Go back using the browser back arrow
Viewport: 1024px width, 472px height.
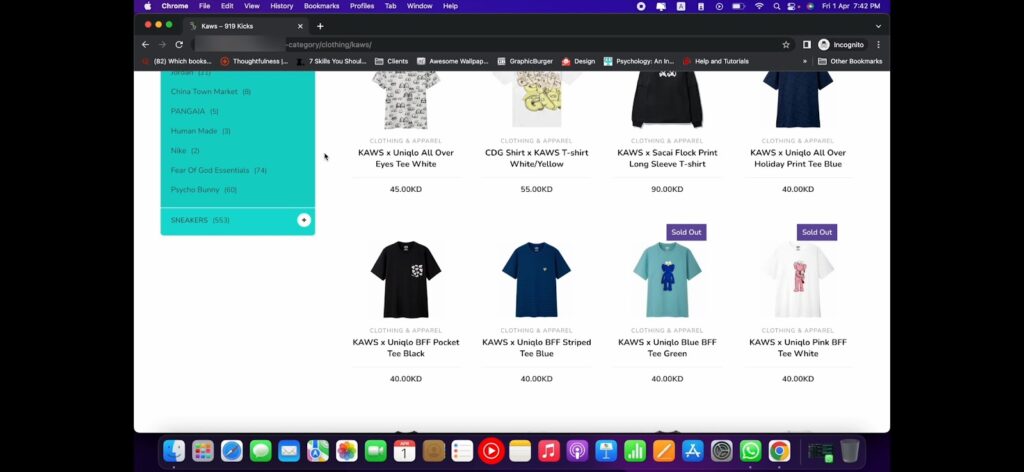[145, 44]
